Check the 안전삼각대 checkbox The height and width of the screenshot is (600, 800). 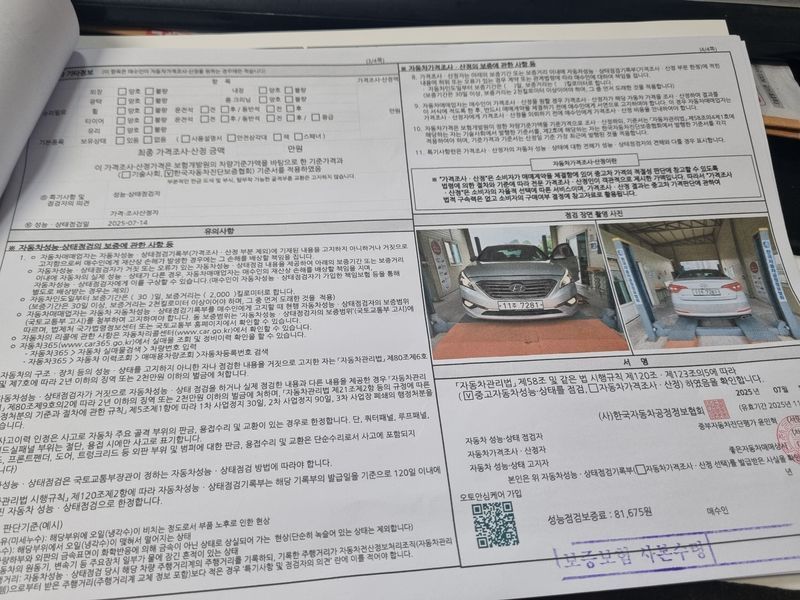(232, 137)
